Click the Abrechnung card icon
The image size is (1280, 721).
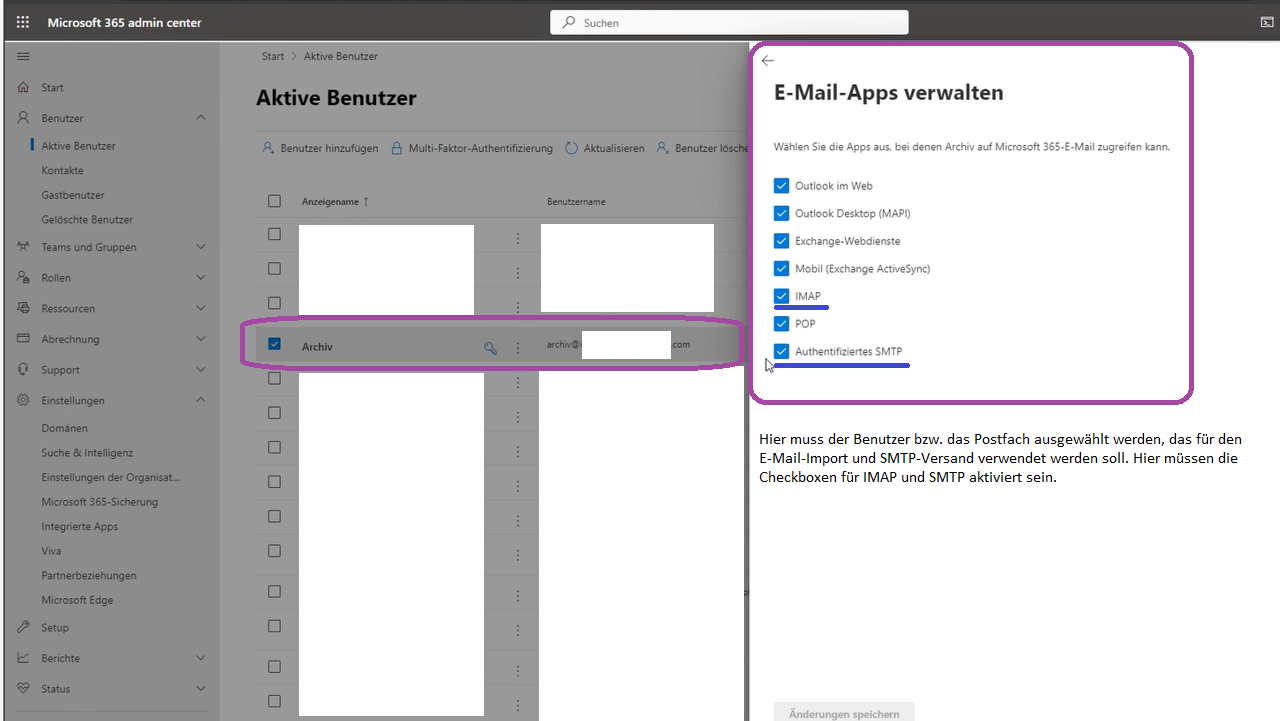click(x=24, y=339)
